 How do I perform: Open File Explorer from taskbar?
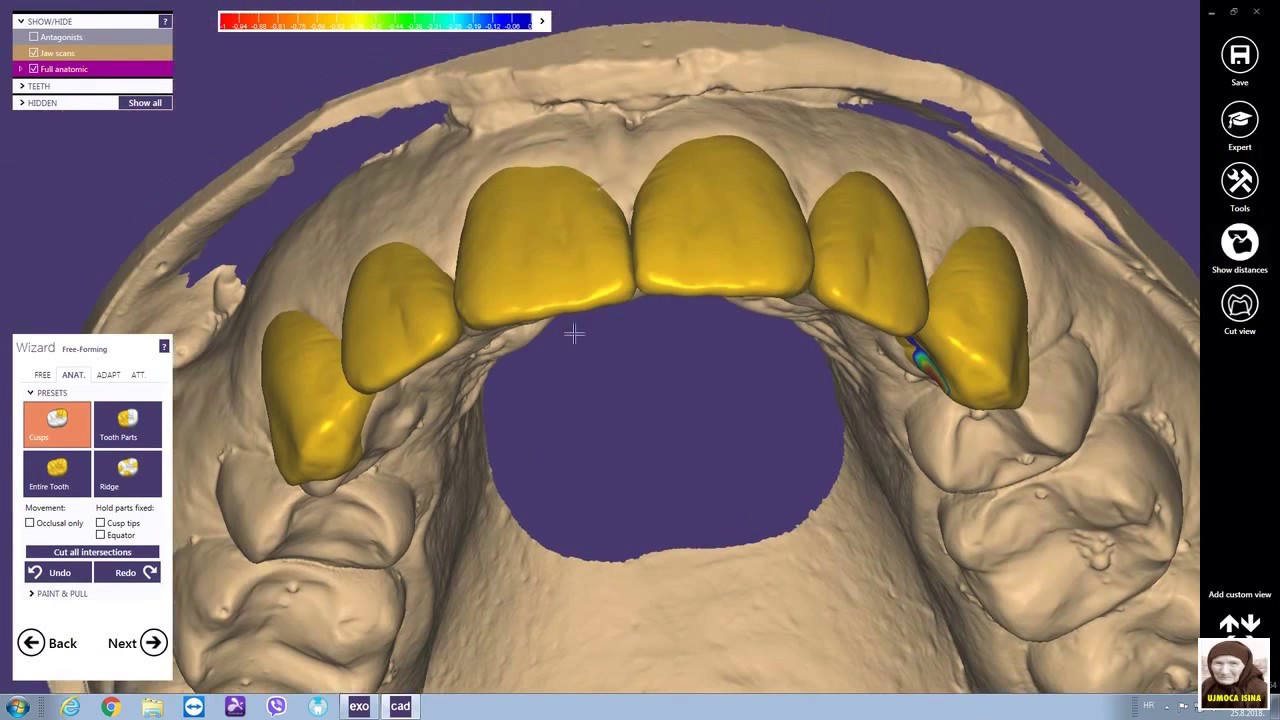152,707
